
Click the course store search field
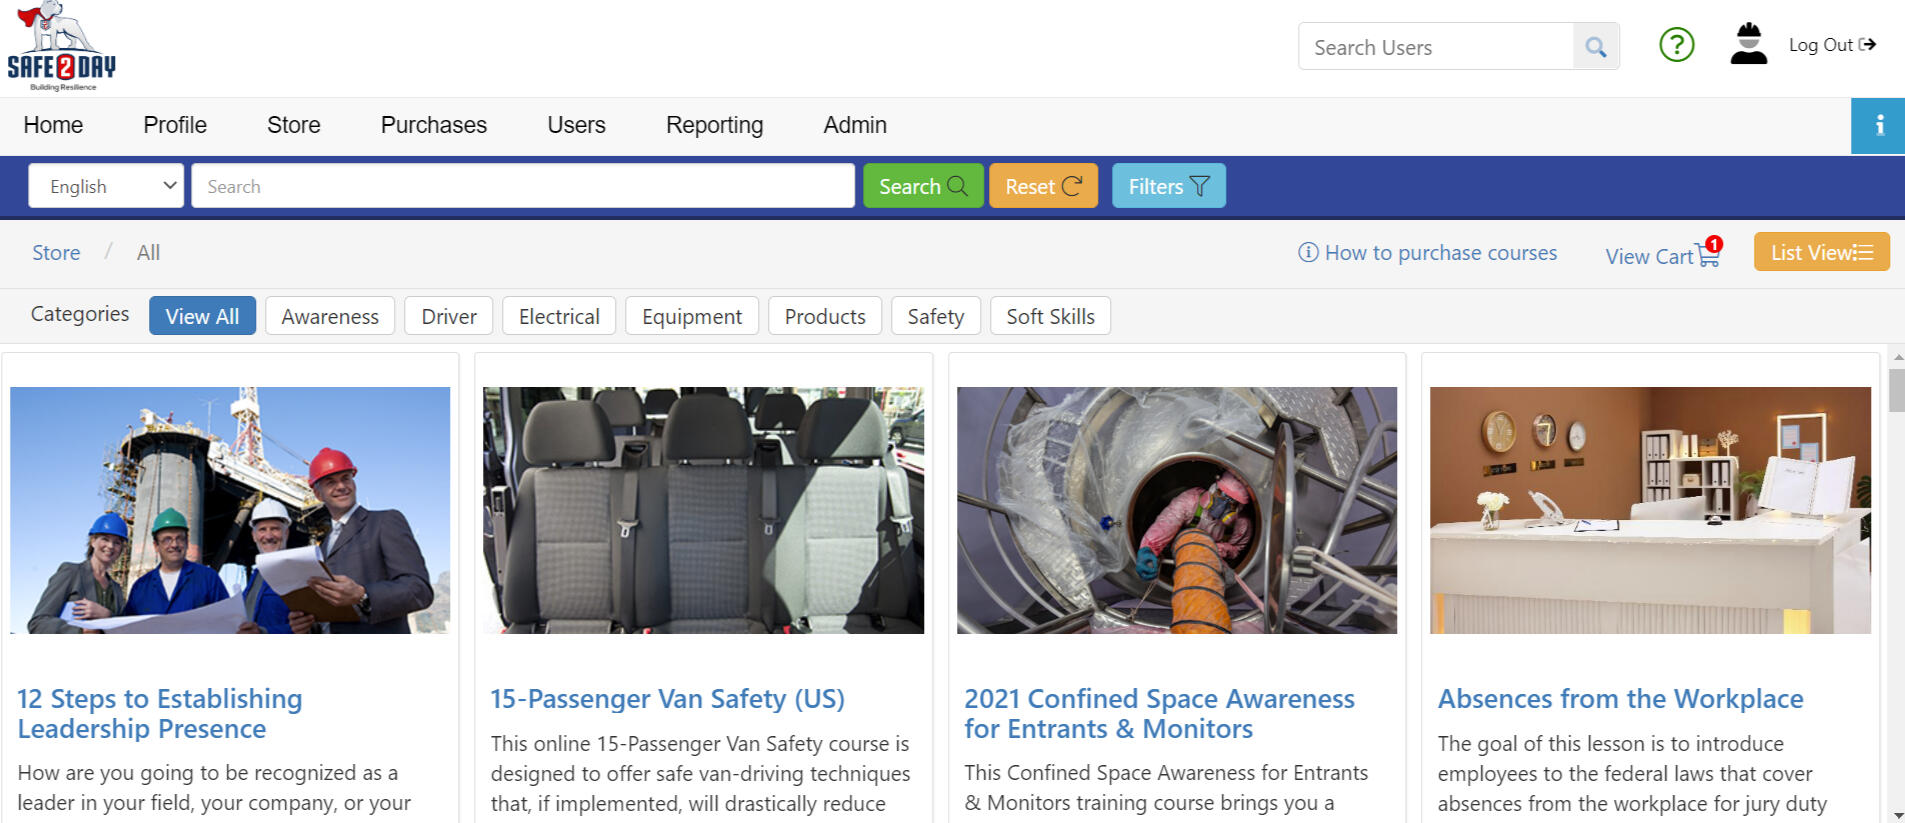(x=522, y=186)
